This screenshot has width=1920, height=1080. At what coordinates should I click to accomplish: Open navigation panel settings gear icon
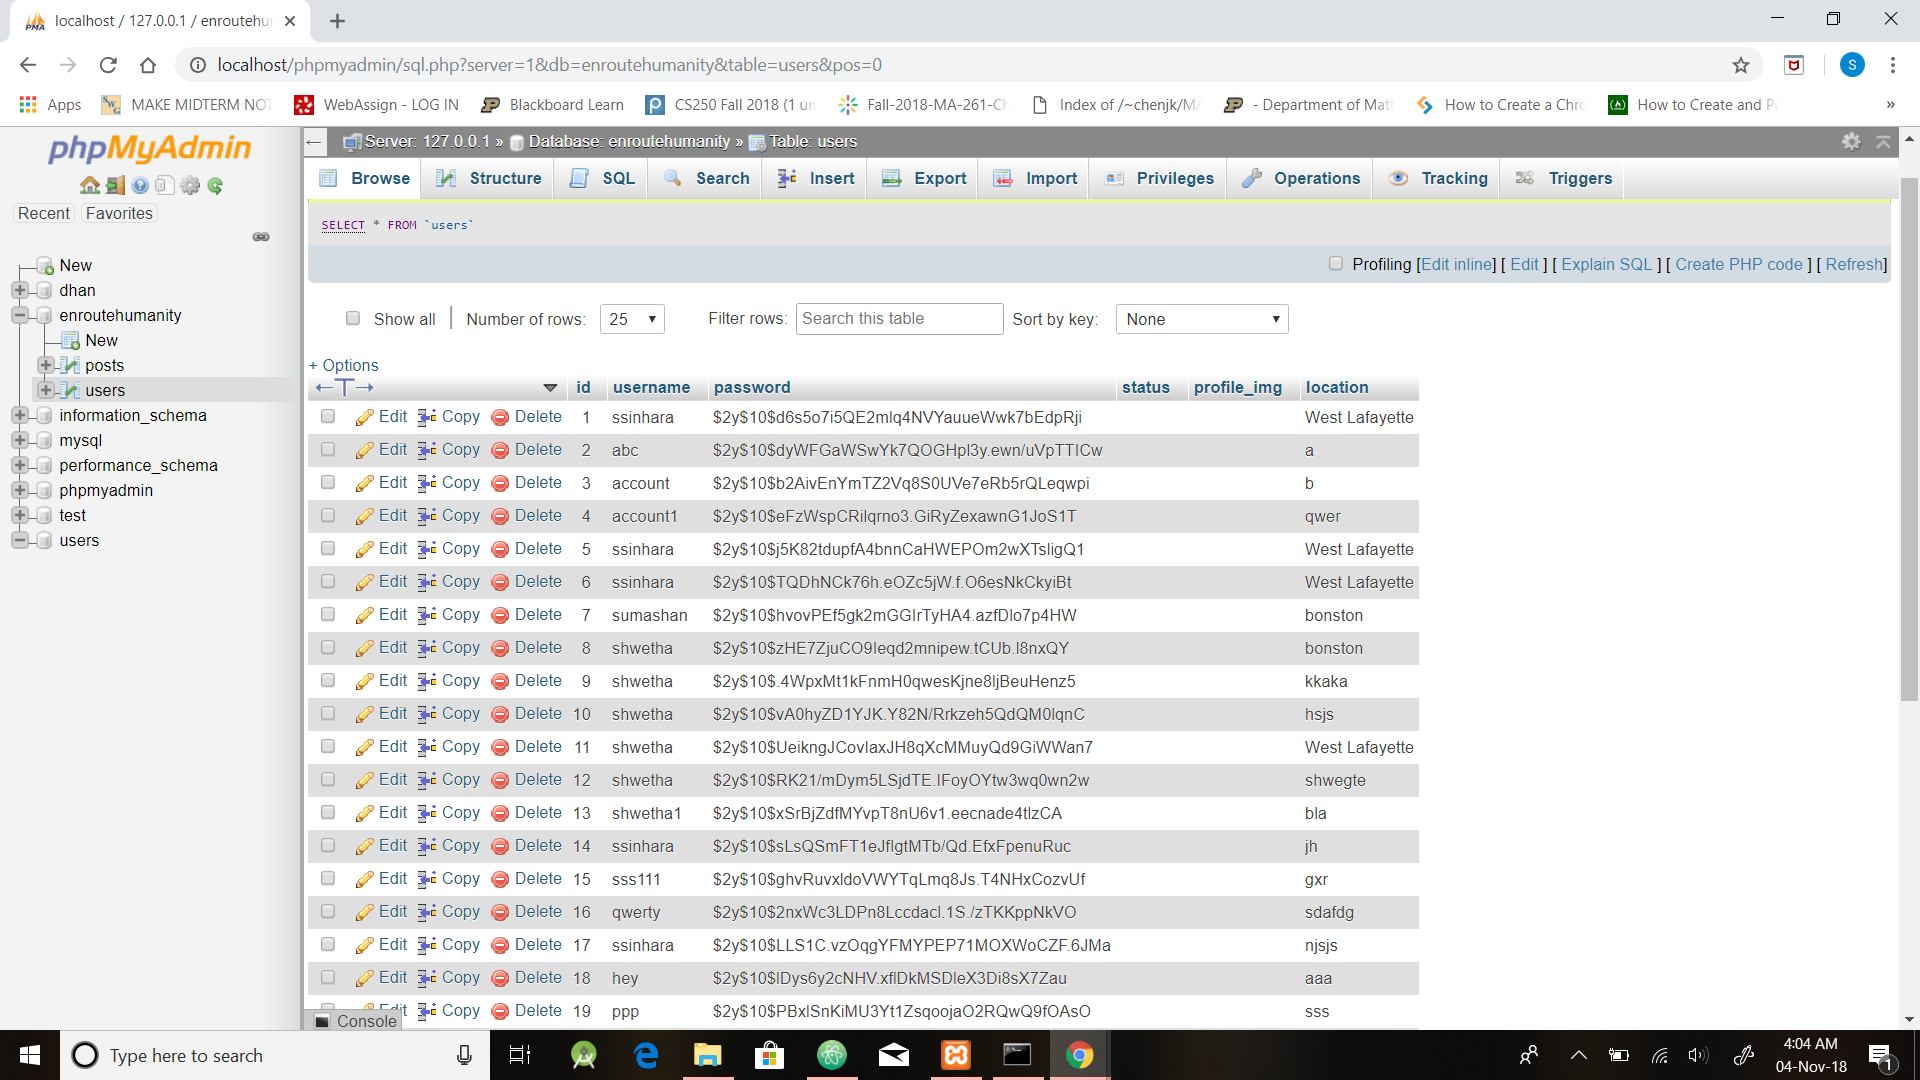190,185
